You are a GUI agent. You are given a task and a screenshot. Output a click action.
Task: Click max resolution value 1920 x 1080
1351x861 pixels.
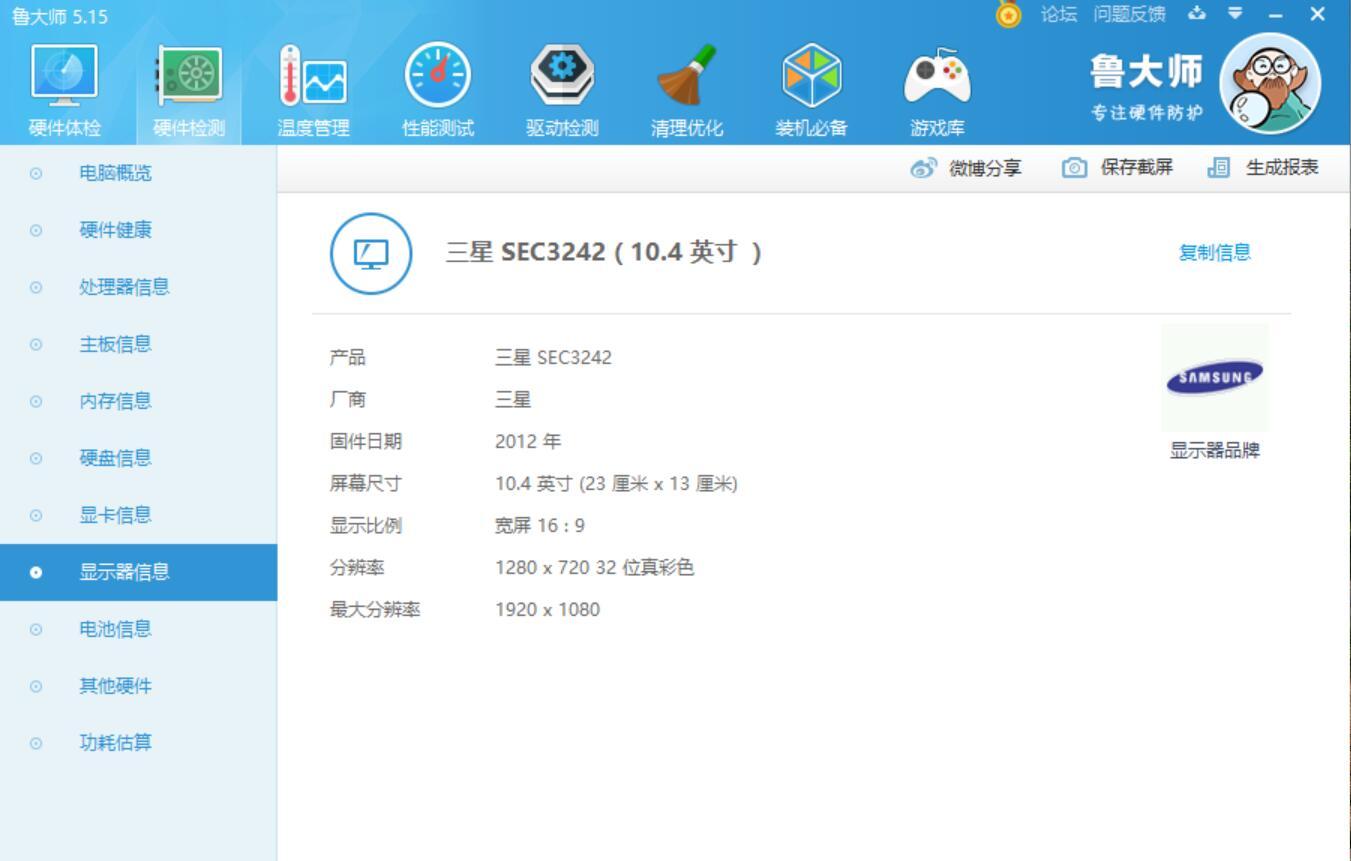tap(547, 610)
